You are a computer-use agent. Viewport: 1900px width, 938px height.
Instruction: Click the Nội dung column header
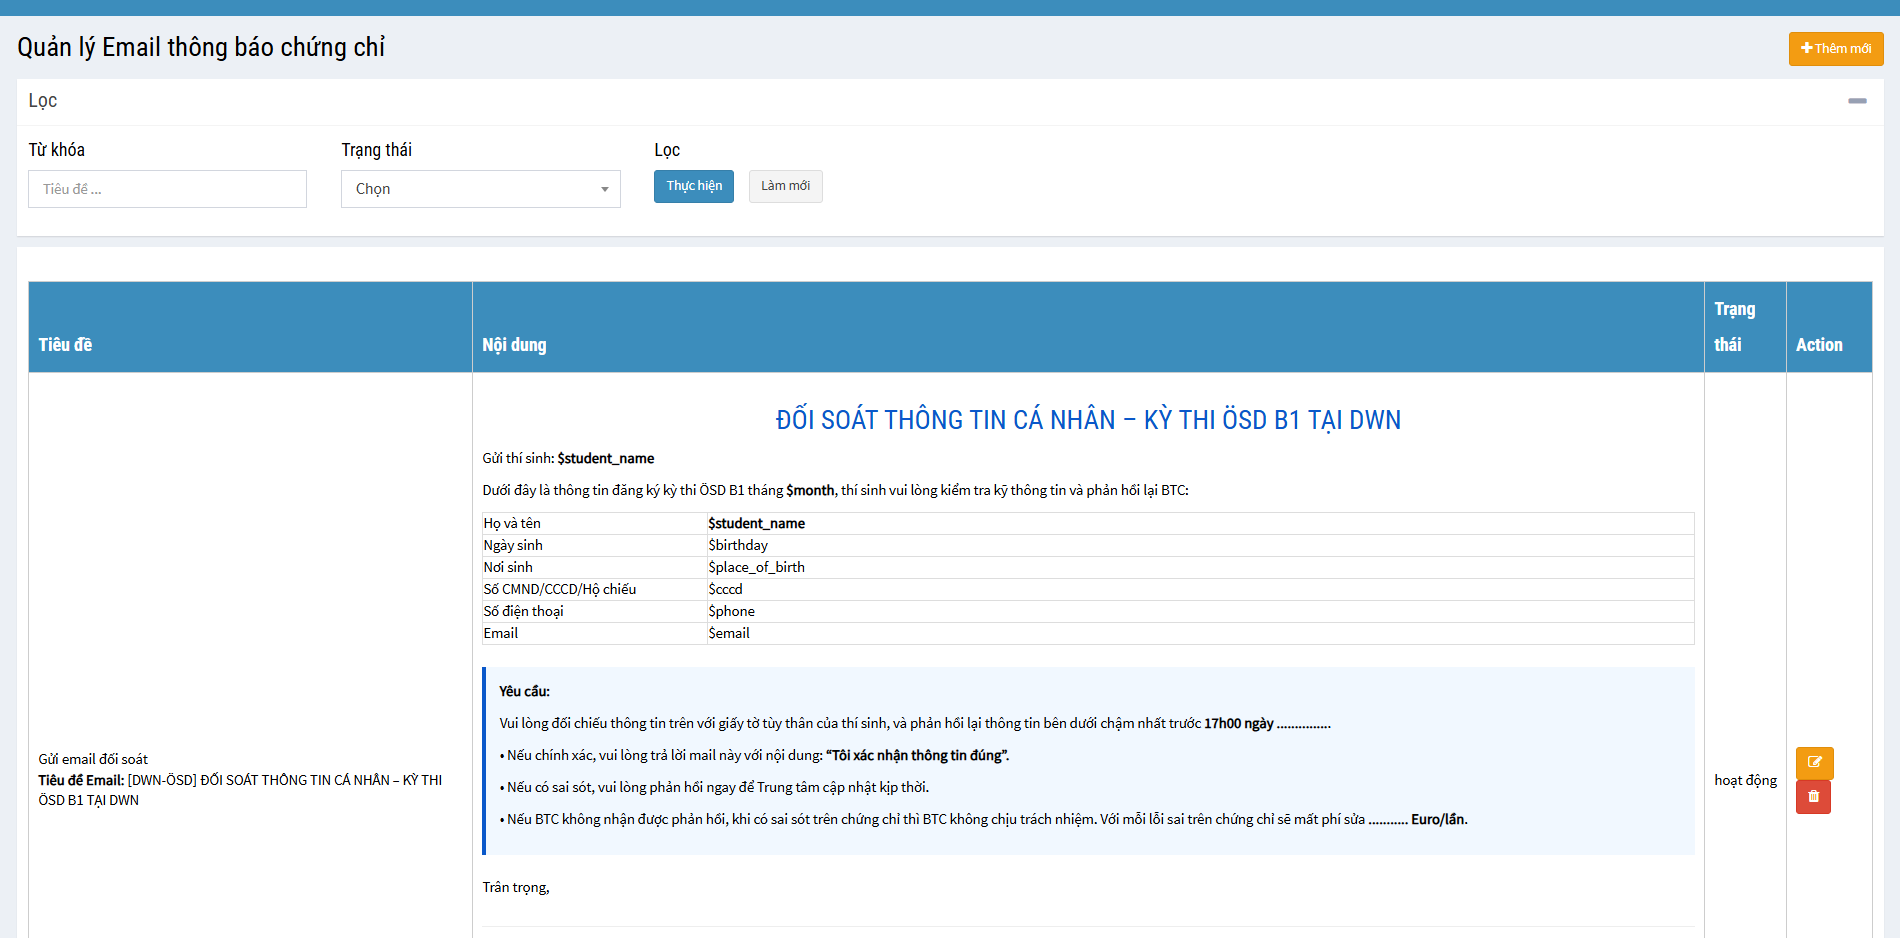(x=514, y=345)
